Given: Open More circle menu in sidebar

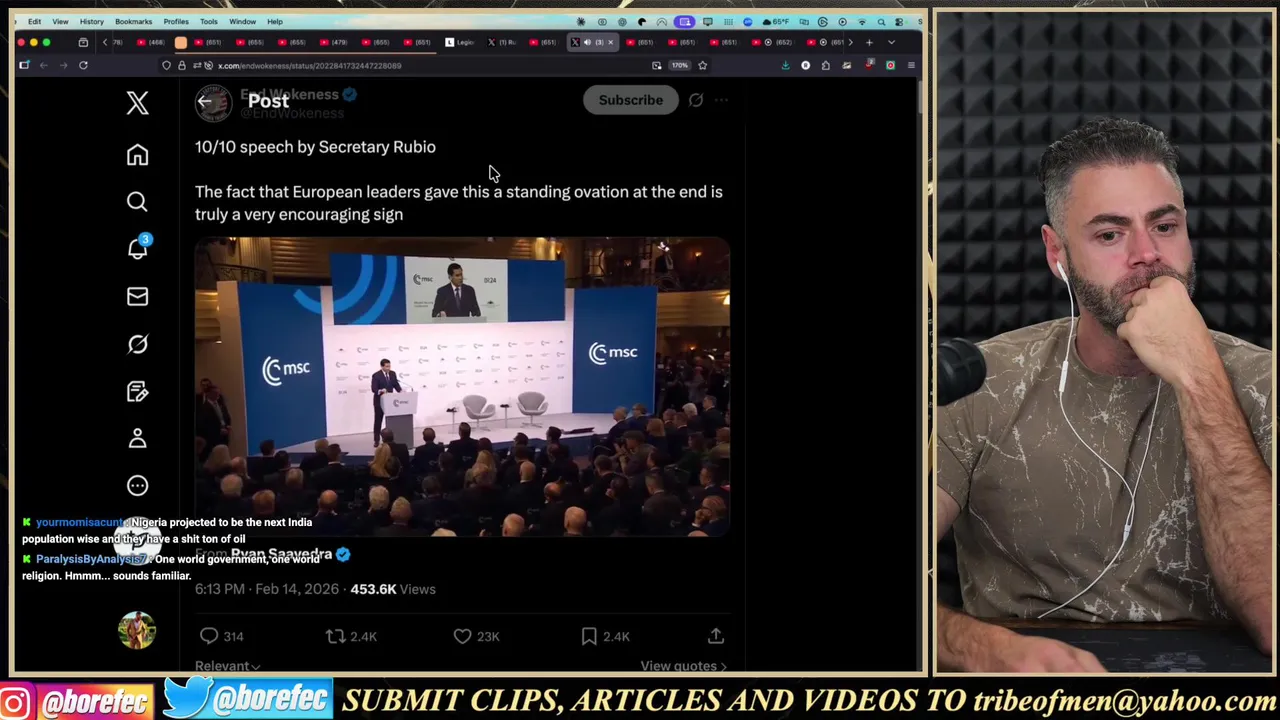Looking at the screenshot, I should [x=137, y=486].
